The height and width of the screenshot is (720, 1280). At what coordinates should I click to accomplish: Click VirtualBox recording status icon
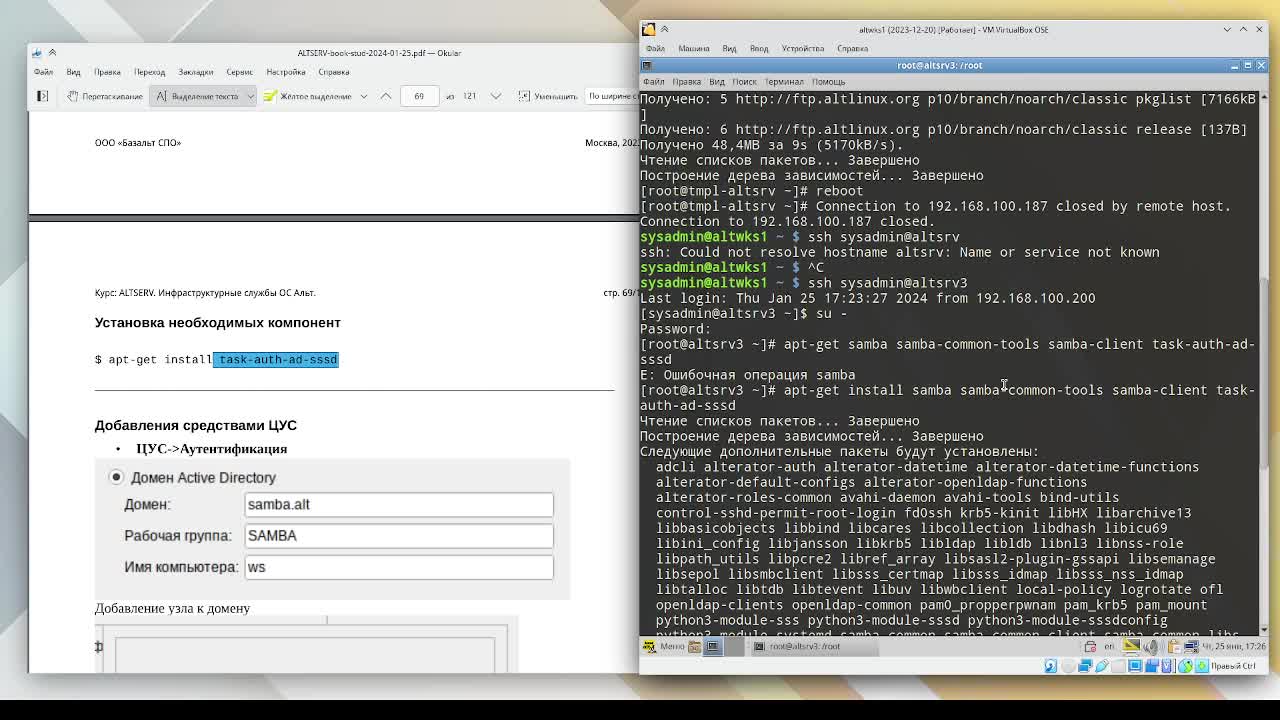click(1151, 666)
